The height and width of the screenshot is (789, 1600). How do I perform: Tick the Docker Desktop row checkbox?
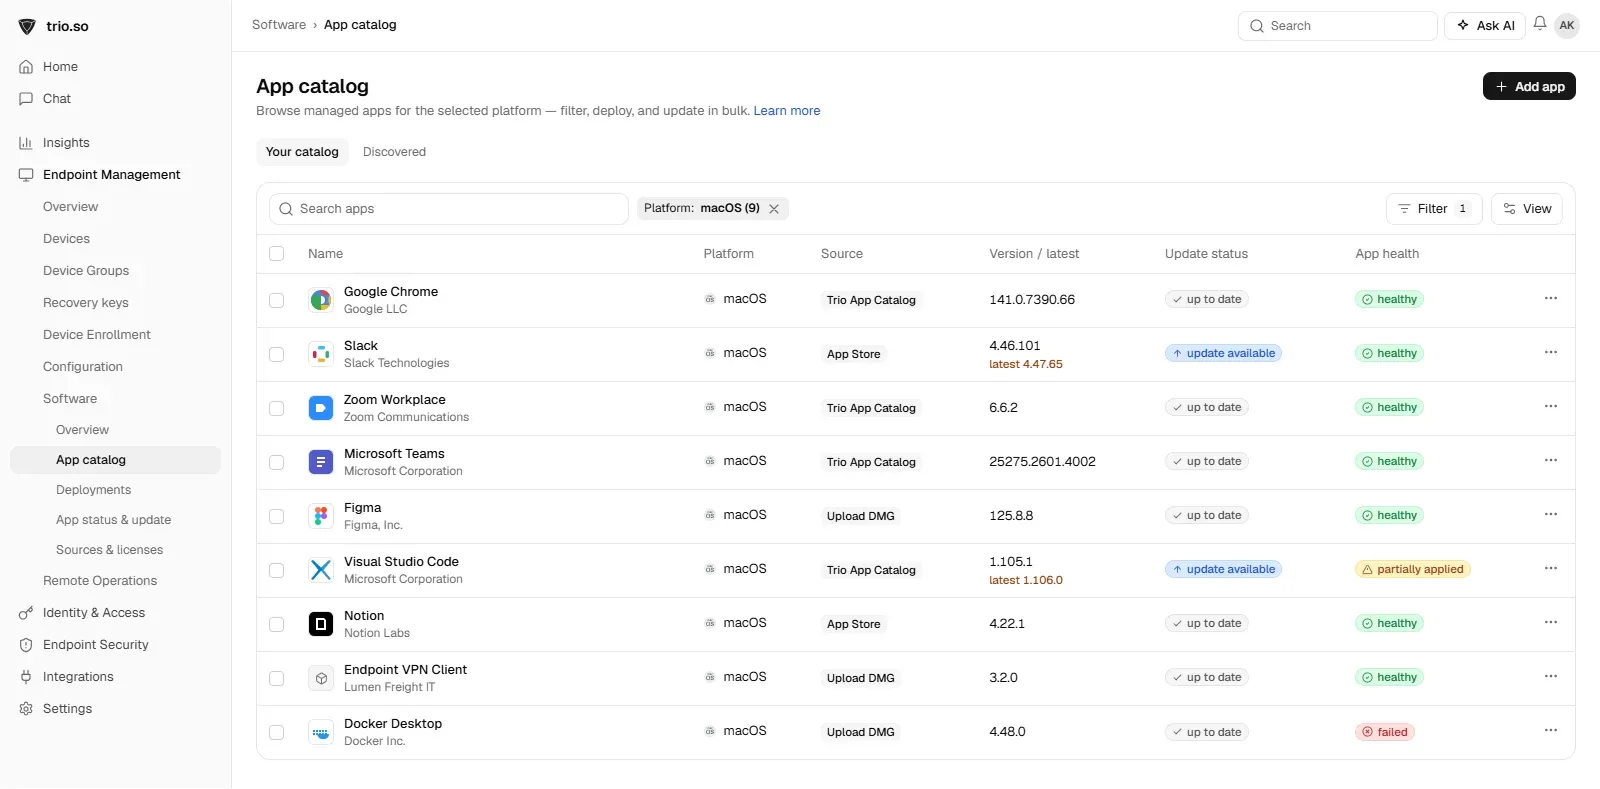click(x=277, y=732)
